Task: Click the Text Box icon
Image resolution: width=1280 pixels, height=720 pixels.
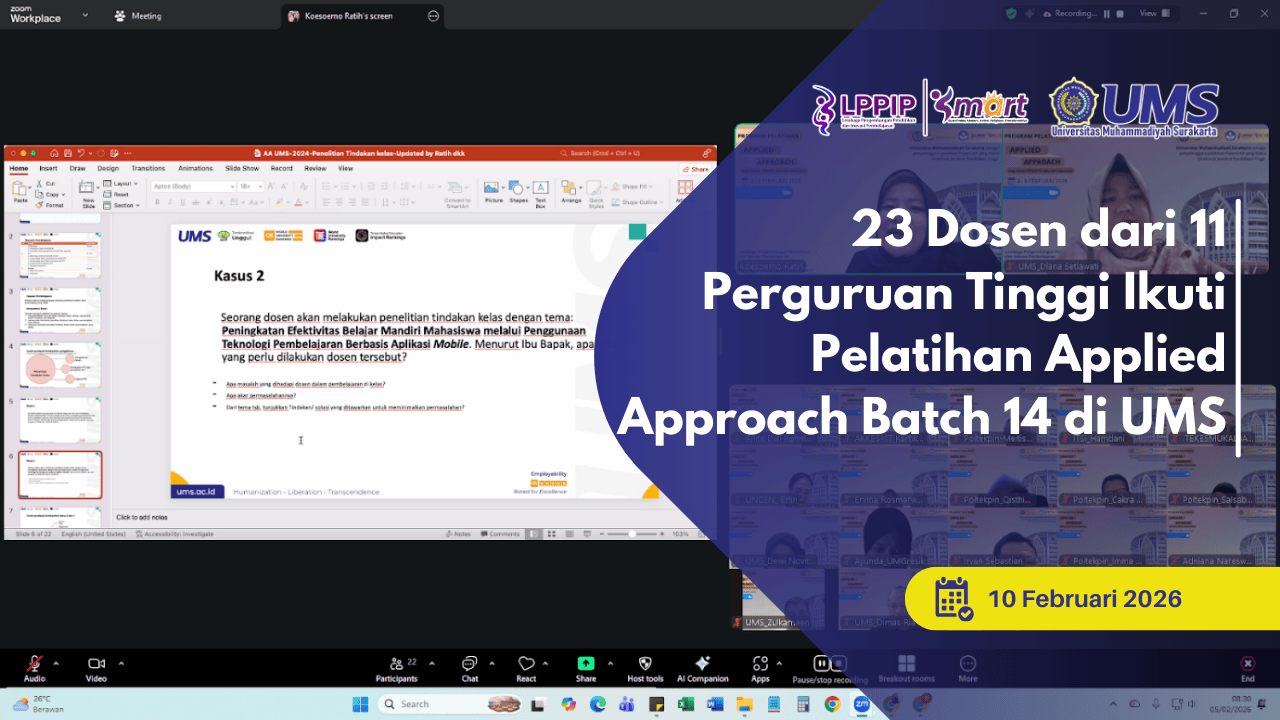Action: 540,192
